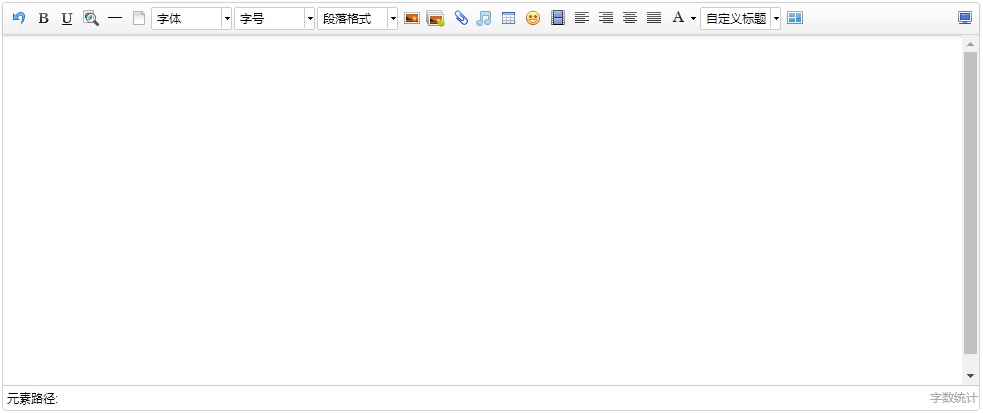
Task: Align text to the left
Action: pyautogui.click(x=581, y=18)
